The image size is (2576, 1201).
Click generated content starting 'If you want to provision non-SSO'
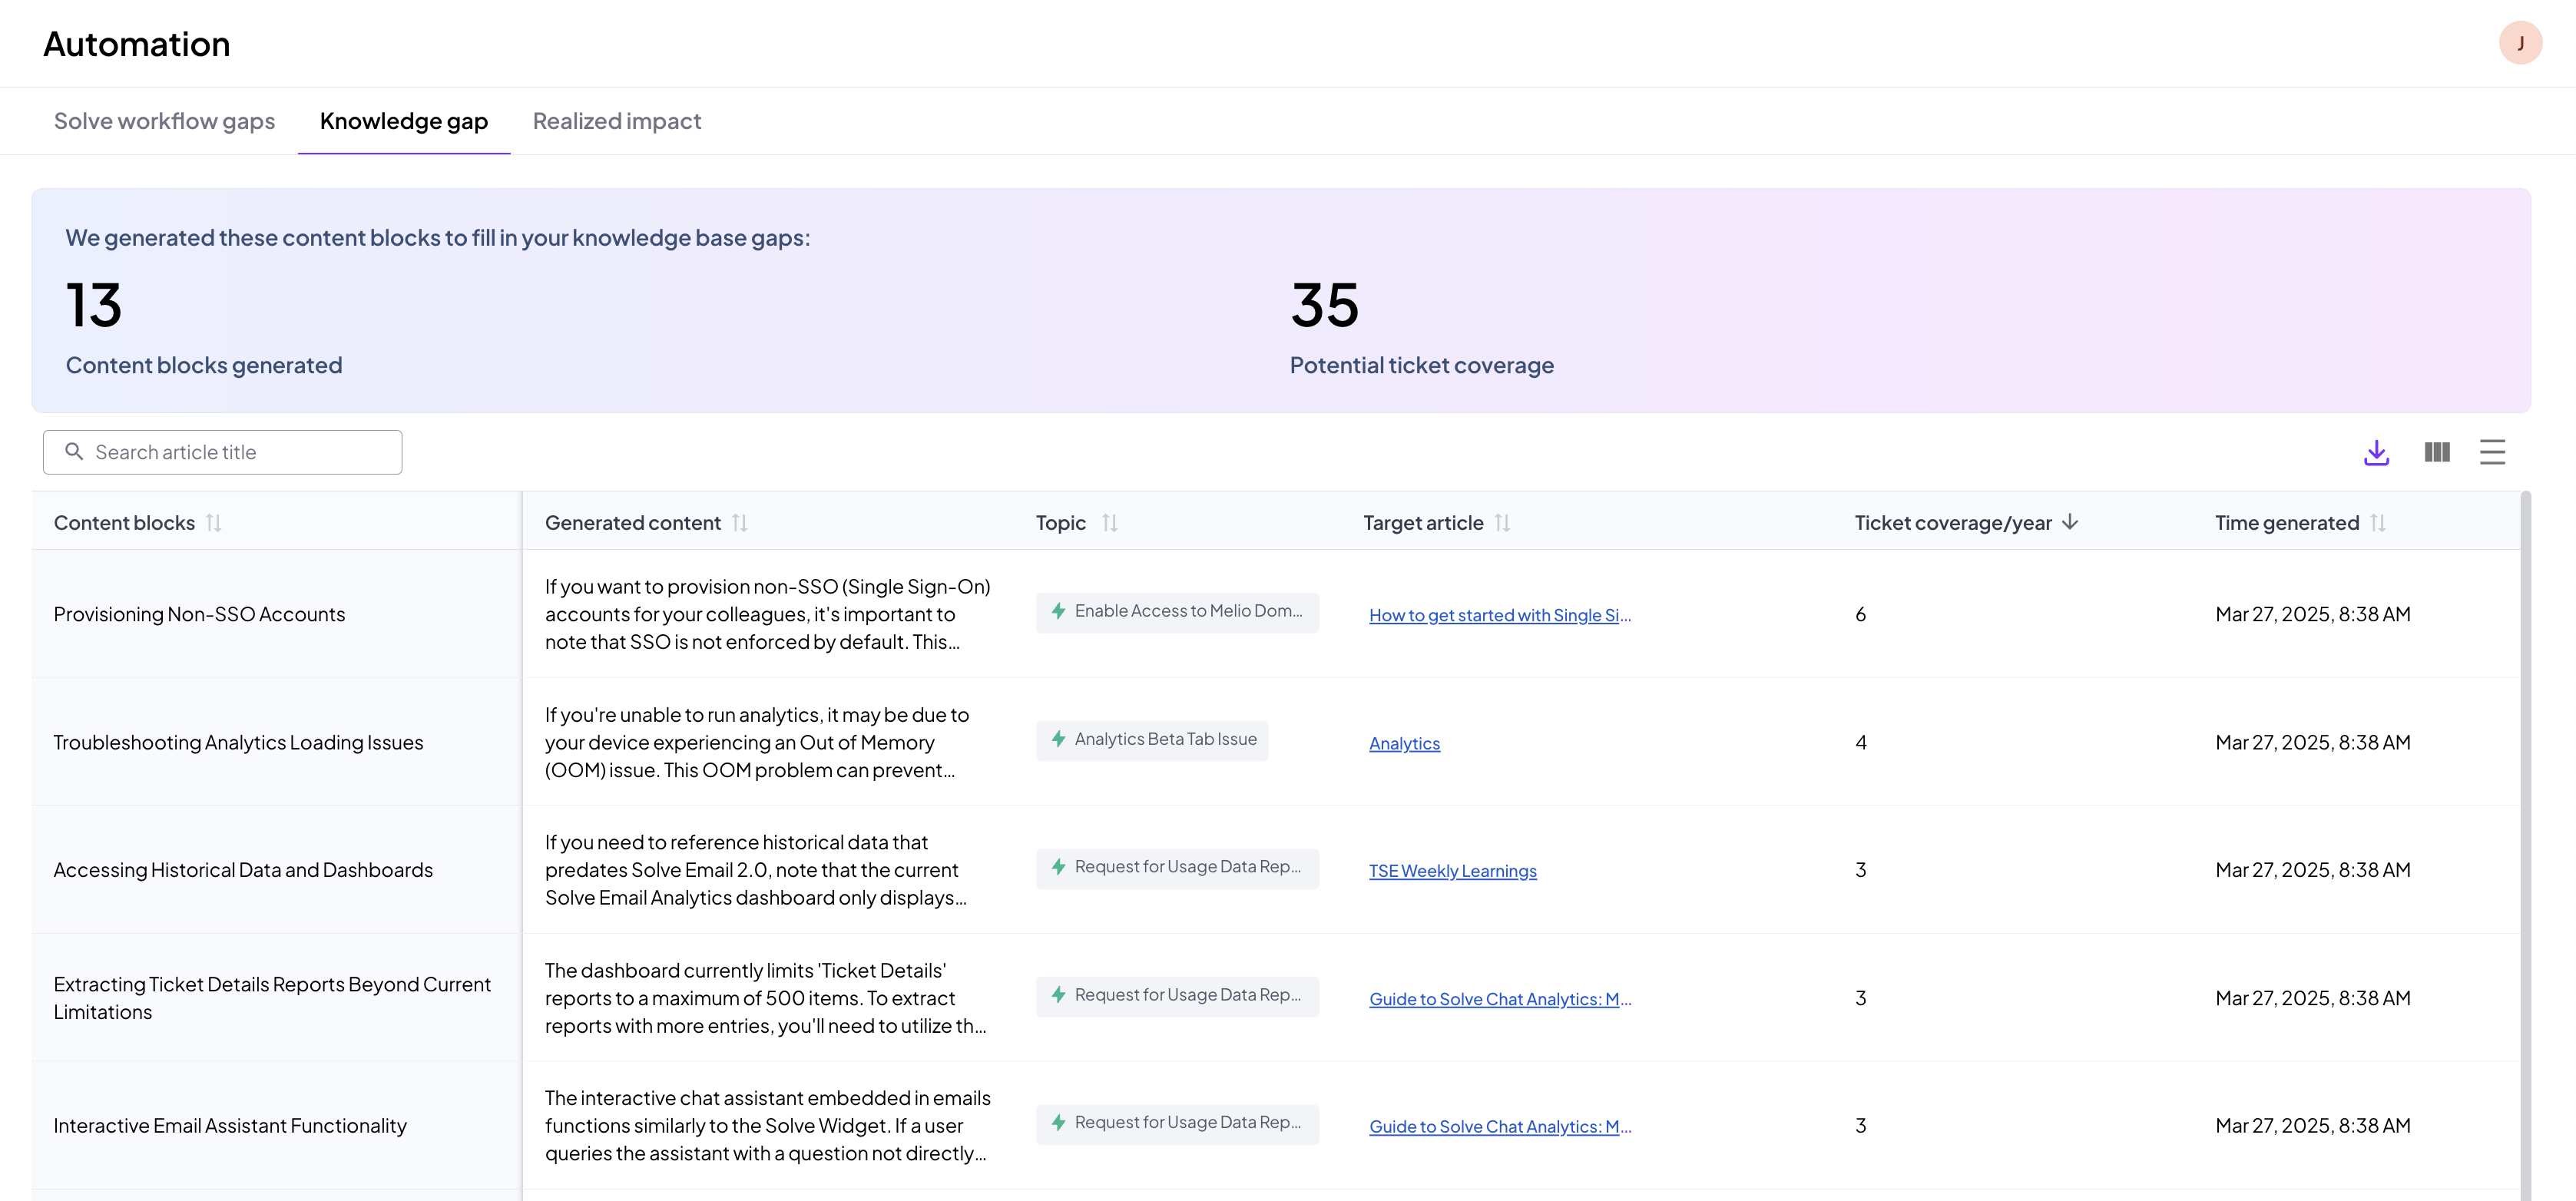tap(767, 614)
